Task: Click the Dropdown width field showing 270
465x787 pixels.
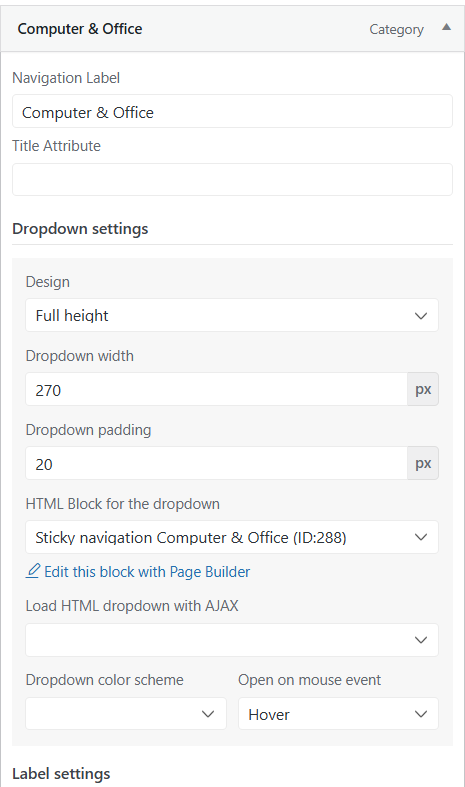Action: click(x=216, y=389)
